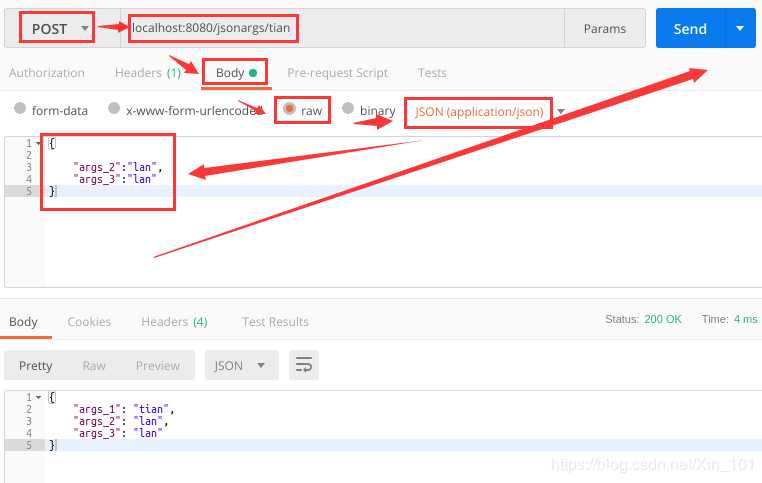Click line number 5 in request editor gutter

29,191
